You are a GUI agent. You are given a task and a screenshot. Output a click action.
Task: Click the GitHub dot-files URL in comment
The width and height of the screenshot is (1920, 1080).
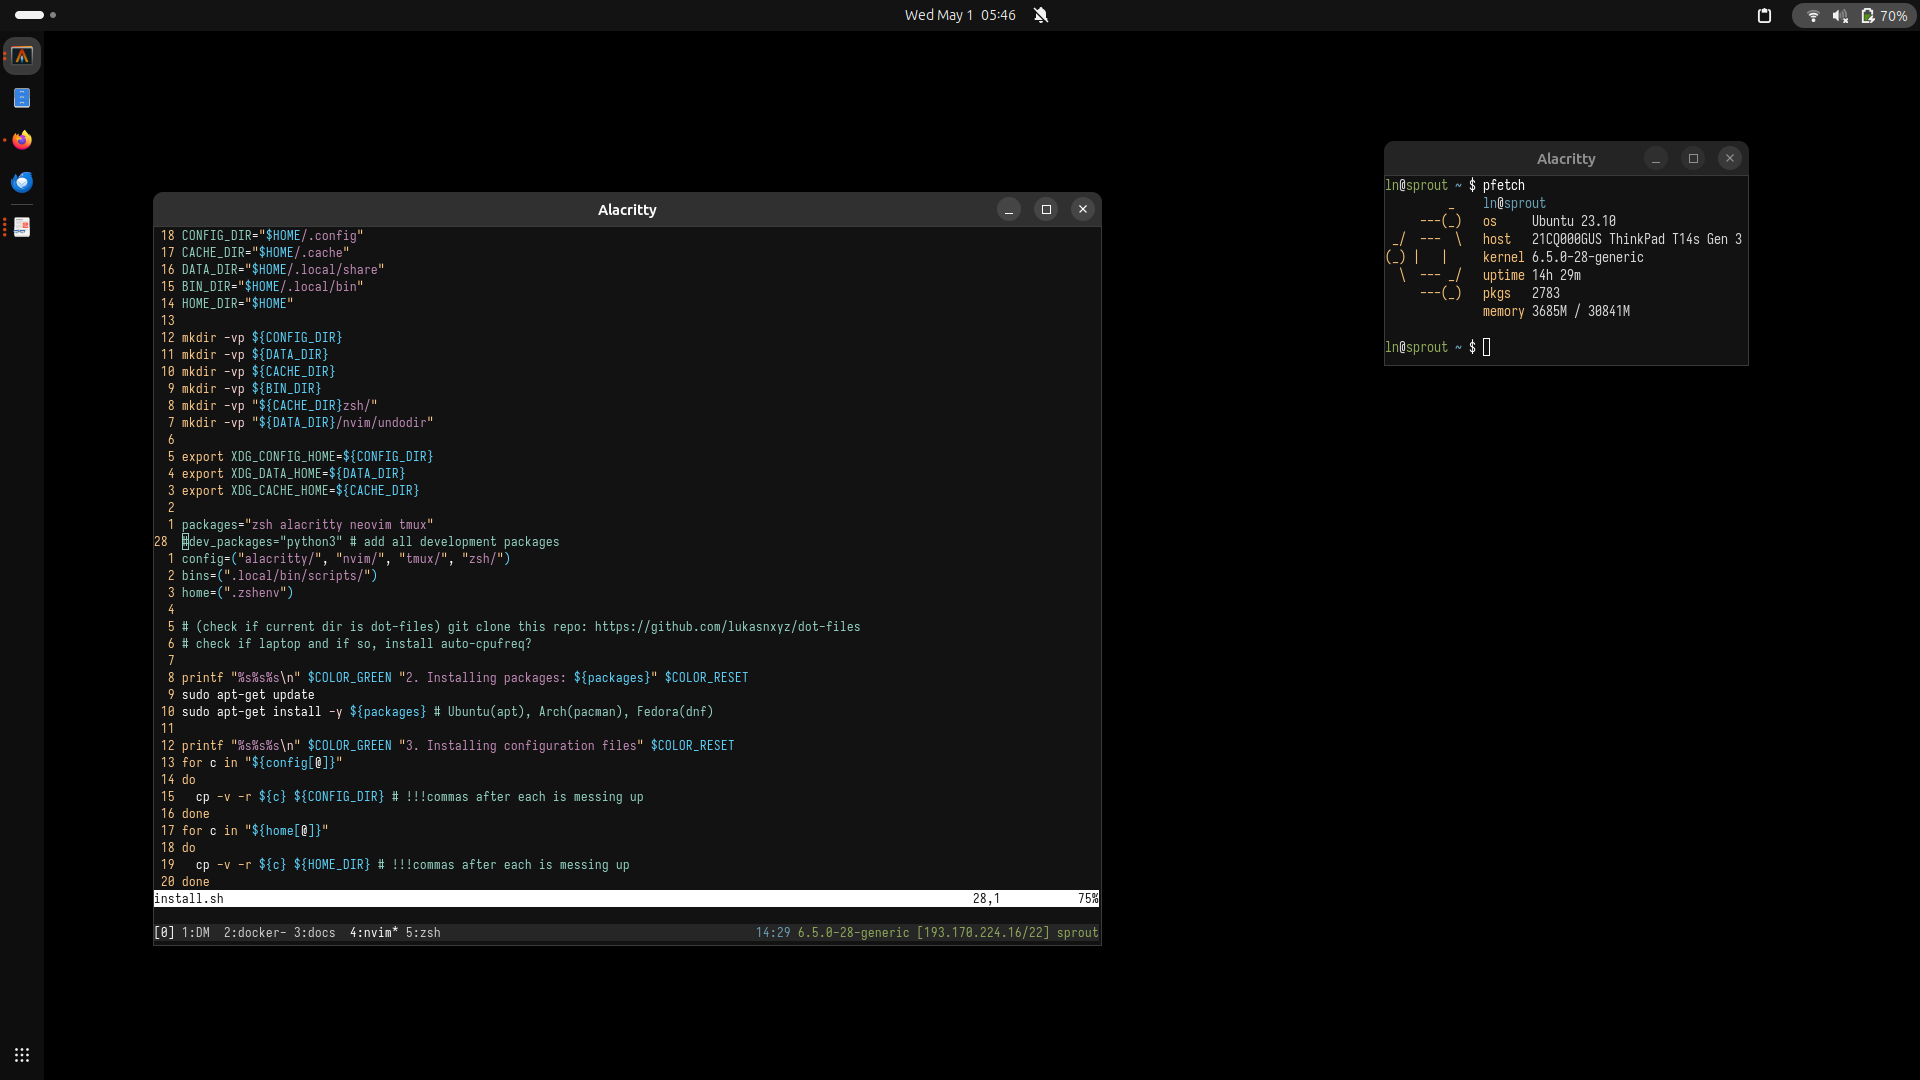pos(728,627)
